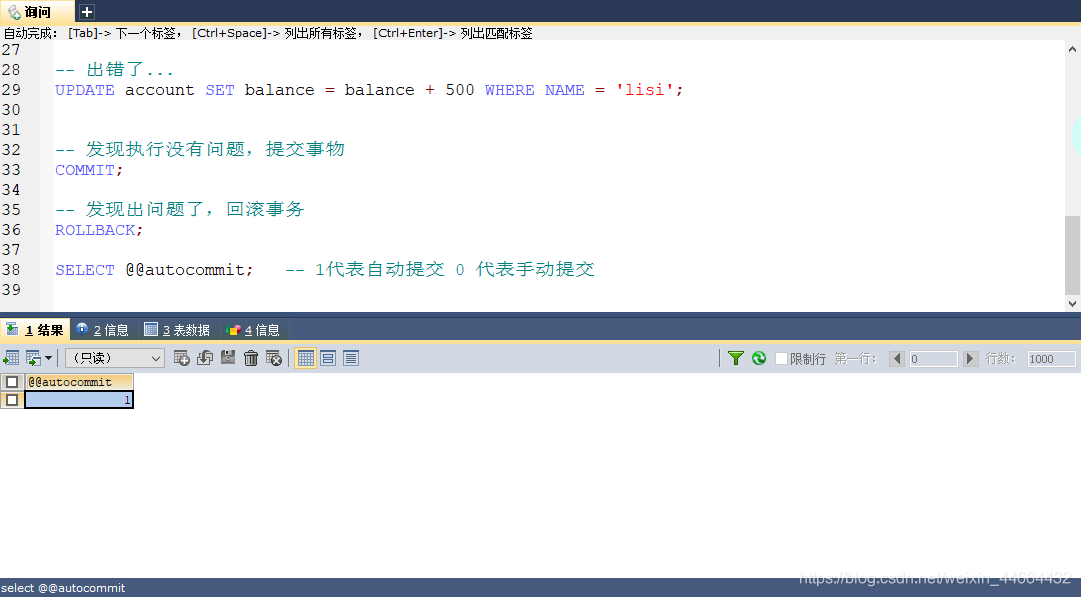Select the 1 结果 result tab

coord(34,330)
